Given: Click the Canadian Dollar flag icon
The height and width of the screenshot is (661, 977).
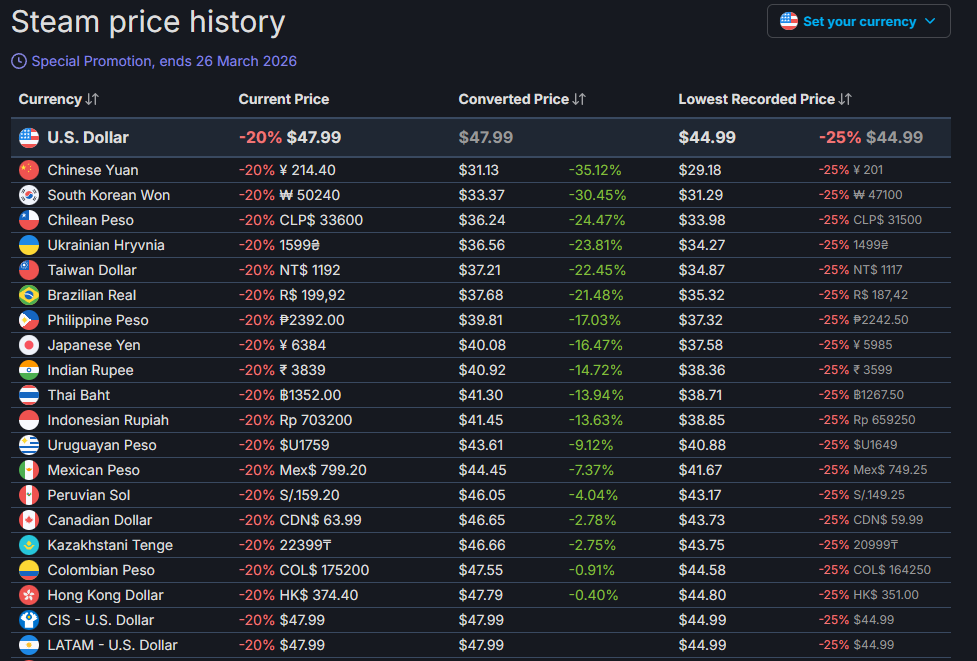Looking at the screenshot, I should tap(29, 520).
